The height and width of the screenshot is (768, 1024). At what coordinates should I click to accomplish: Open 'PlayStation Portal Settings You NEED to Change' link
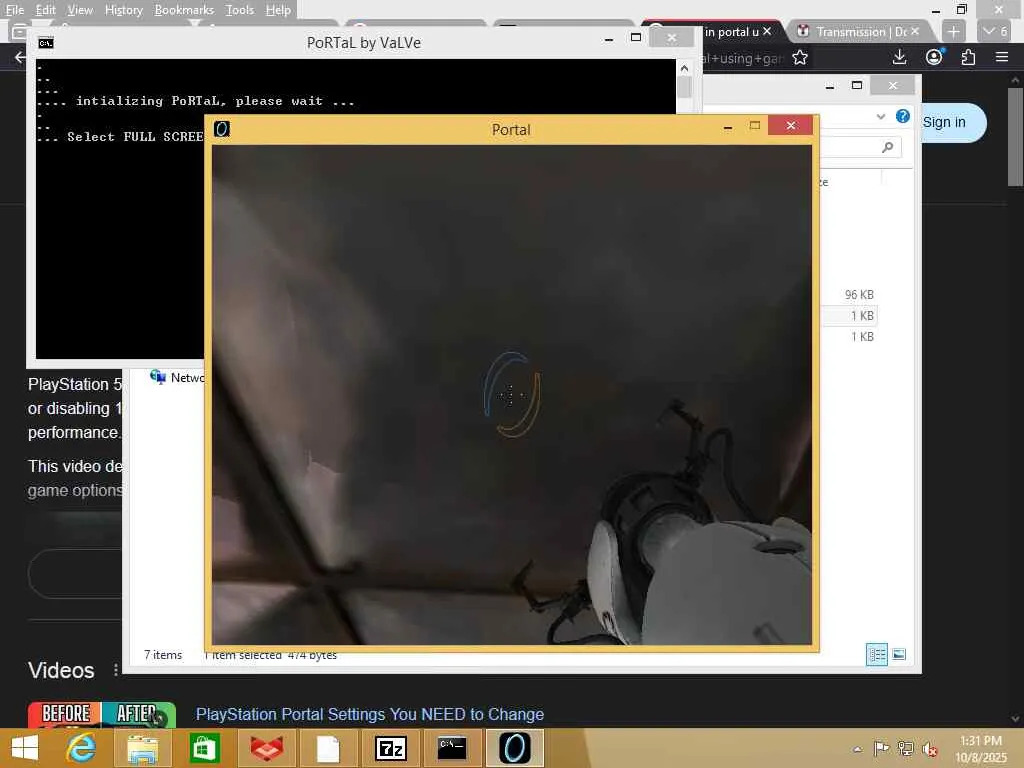(370, 714)
